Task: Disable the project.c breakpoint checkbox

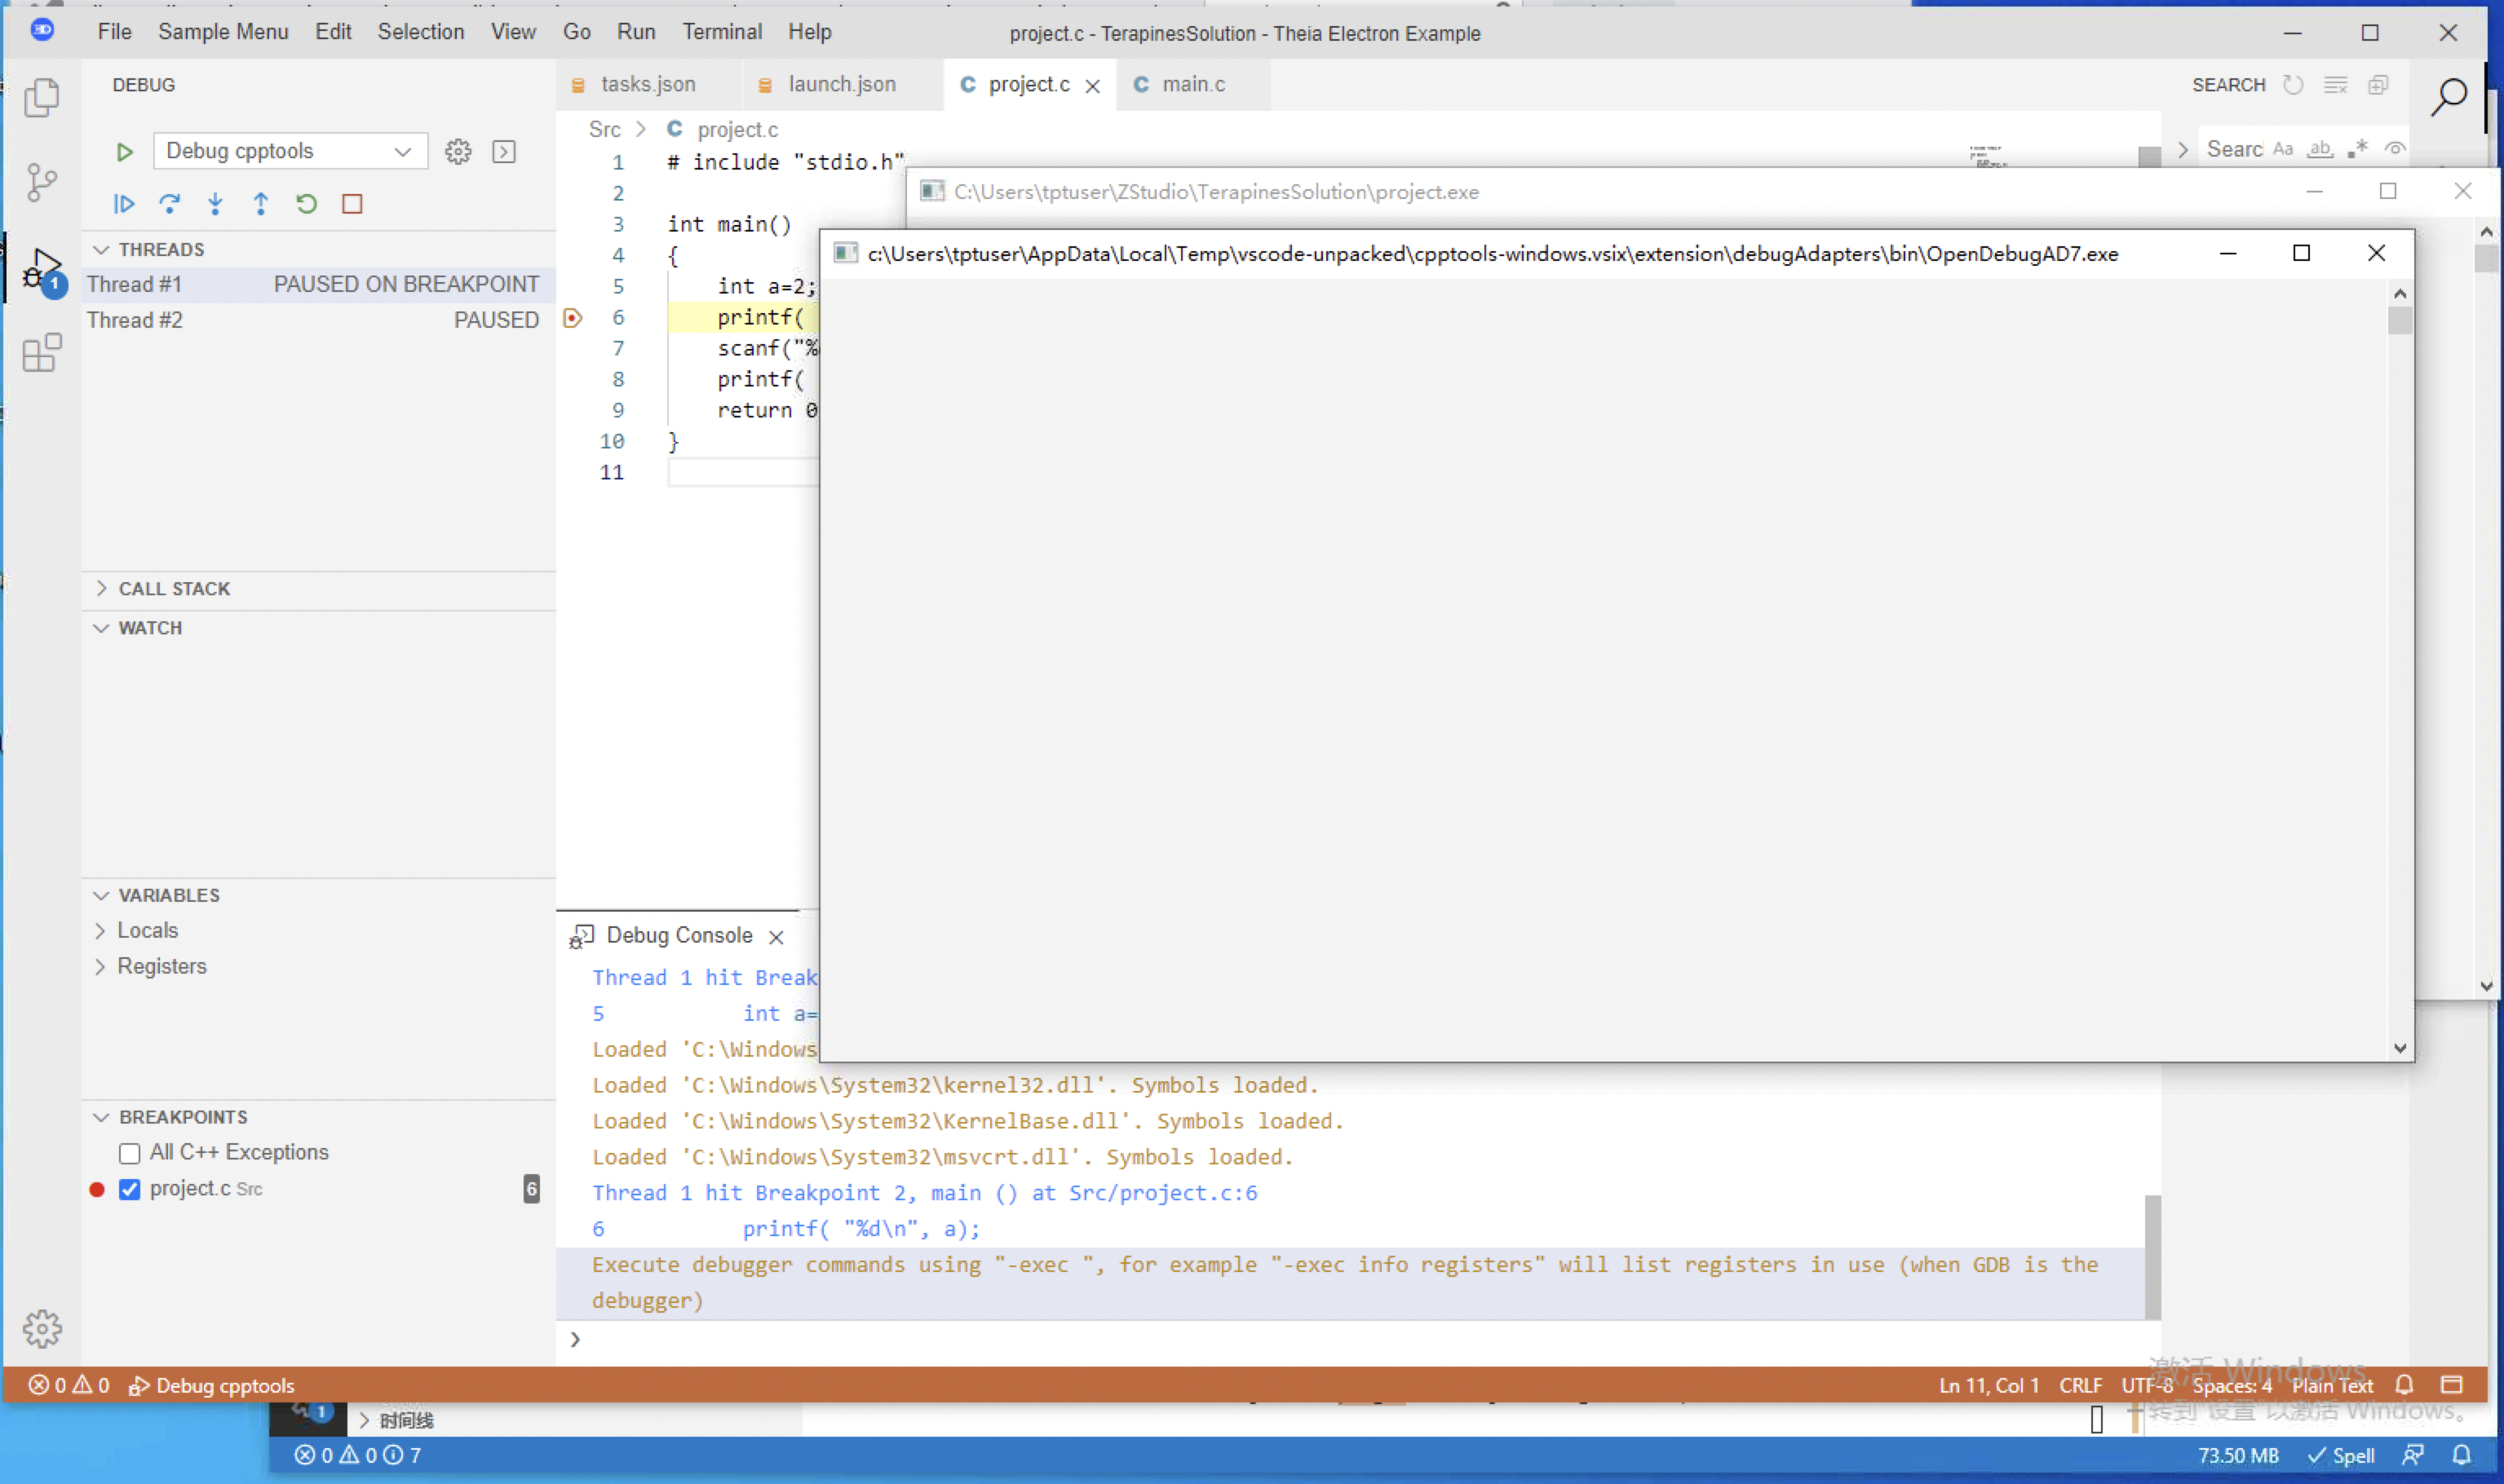Action: click(129, 1189)
